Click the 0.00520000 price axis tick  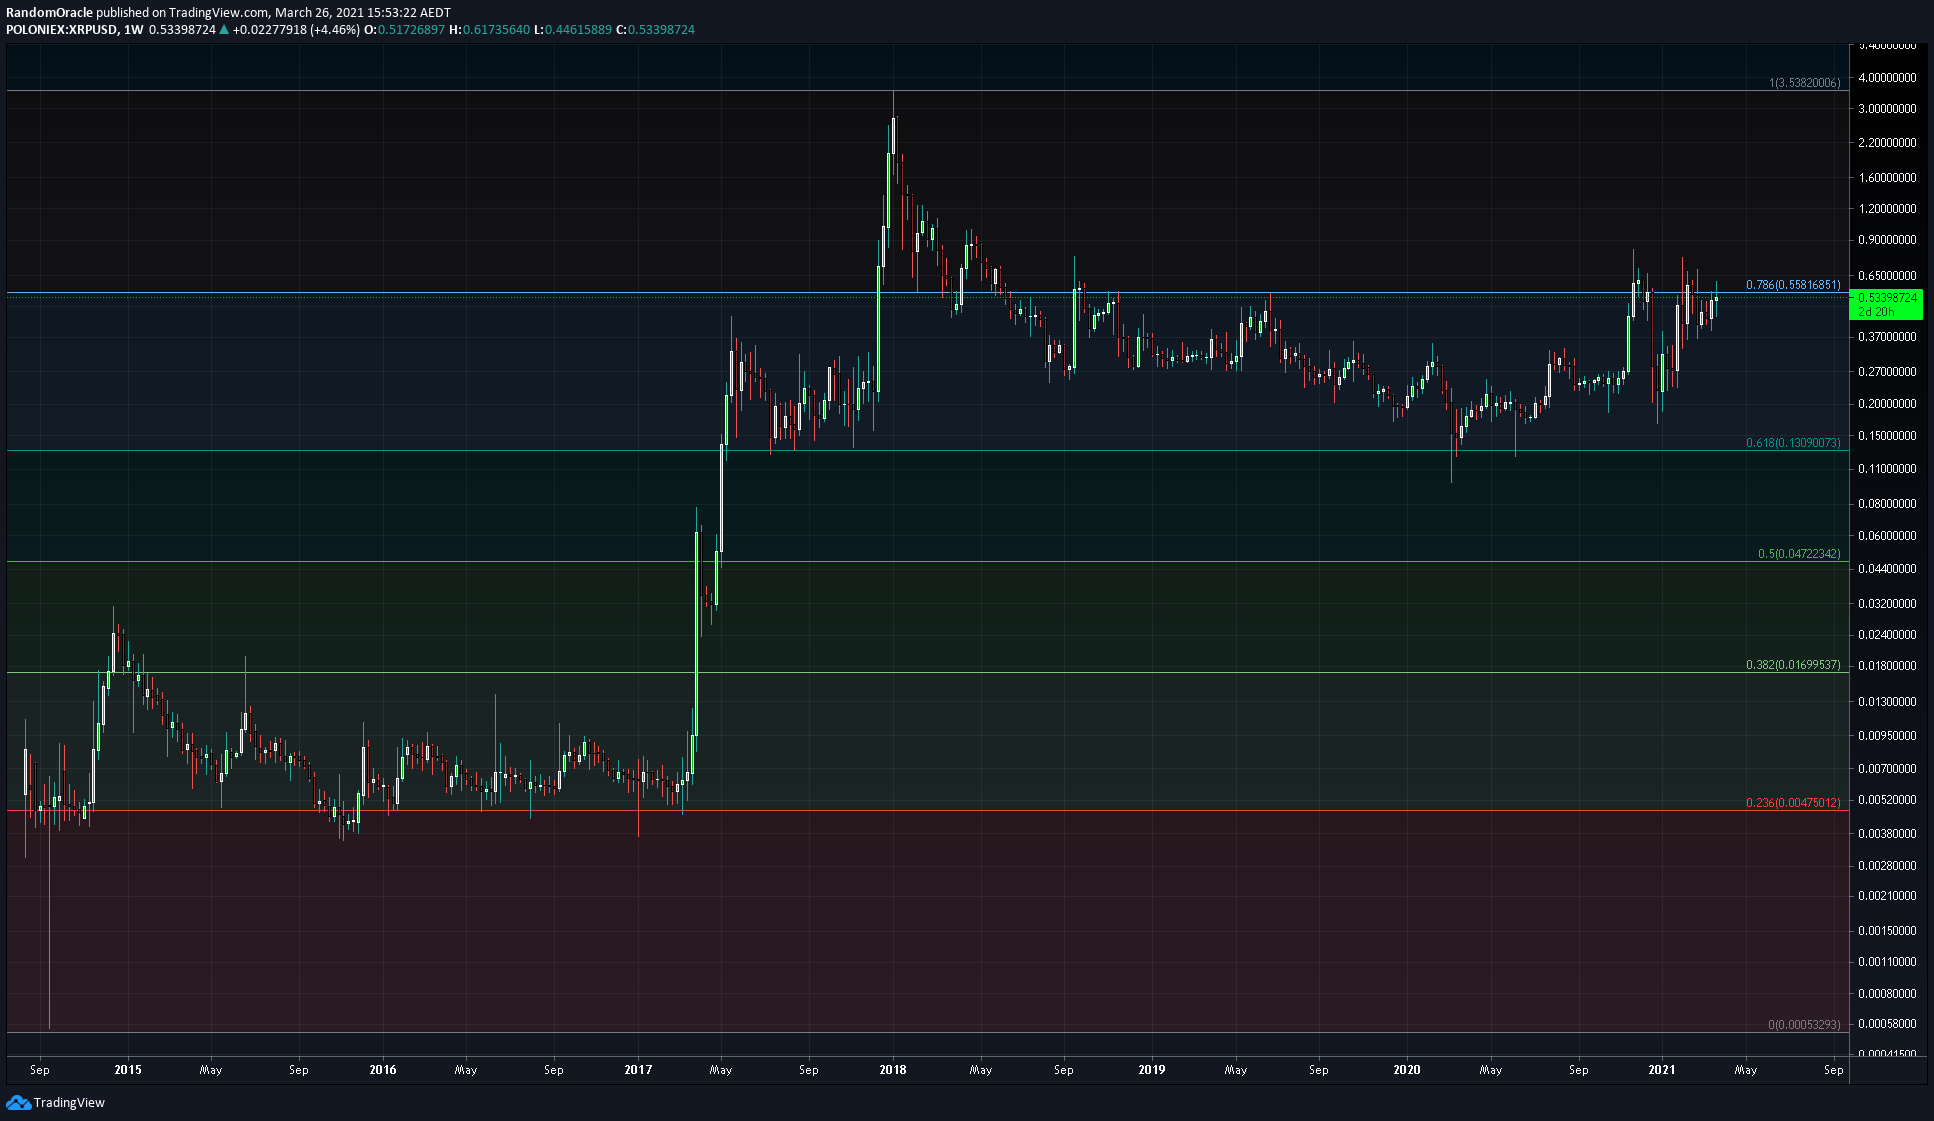coord(1887,800)
